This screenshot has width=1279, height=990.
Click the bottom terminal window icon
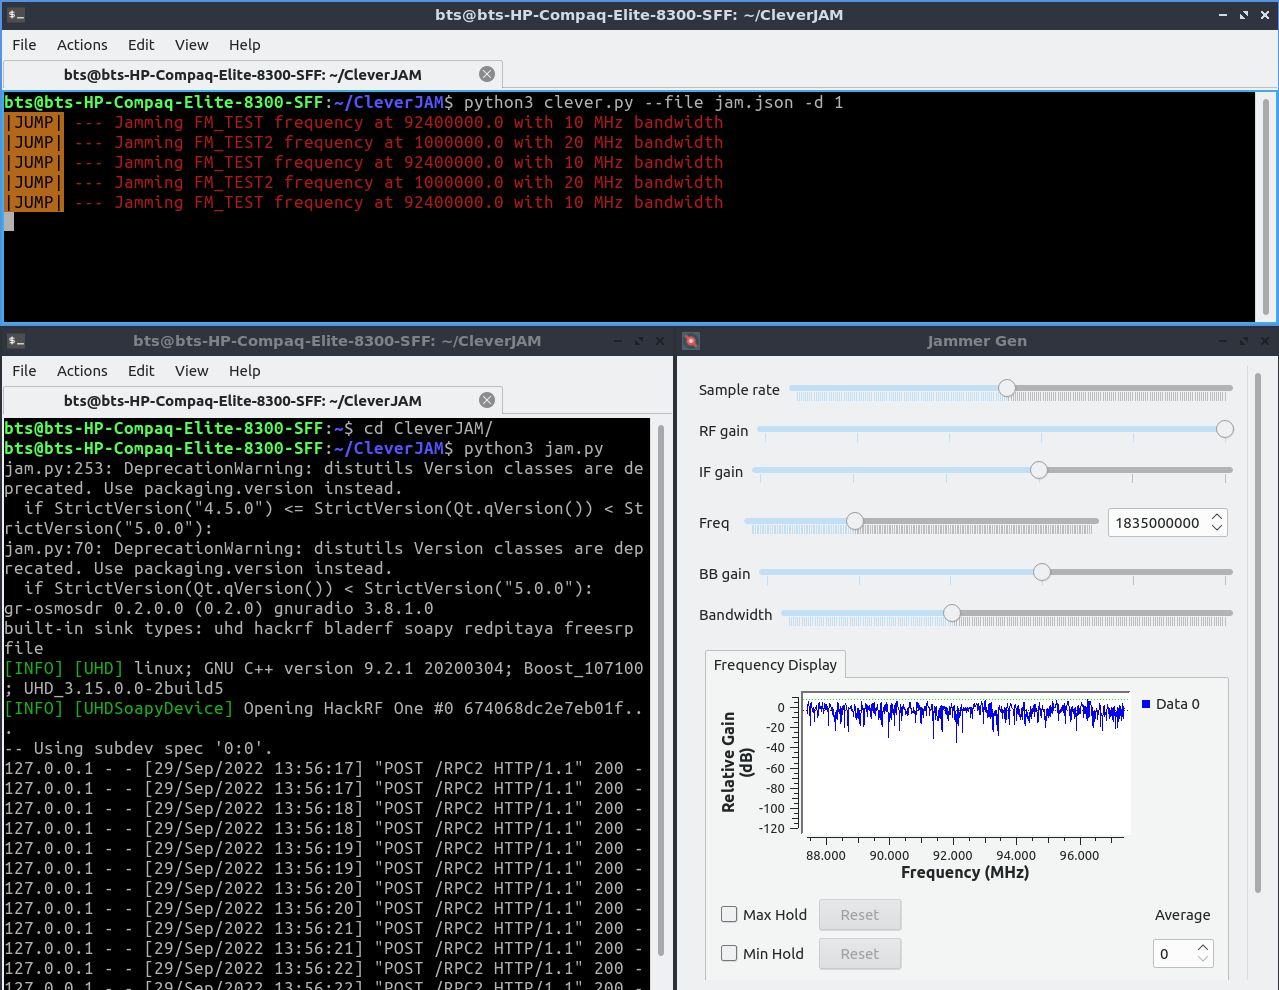pos(15,341)
